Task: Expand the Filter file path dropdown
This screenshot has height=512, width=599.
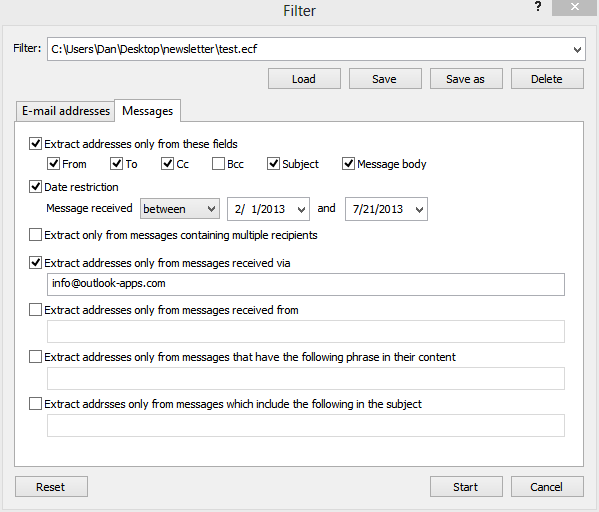Action: coord(577,49)
